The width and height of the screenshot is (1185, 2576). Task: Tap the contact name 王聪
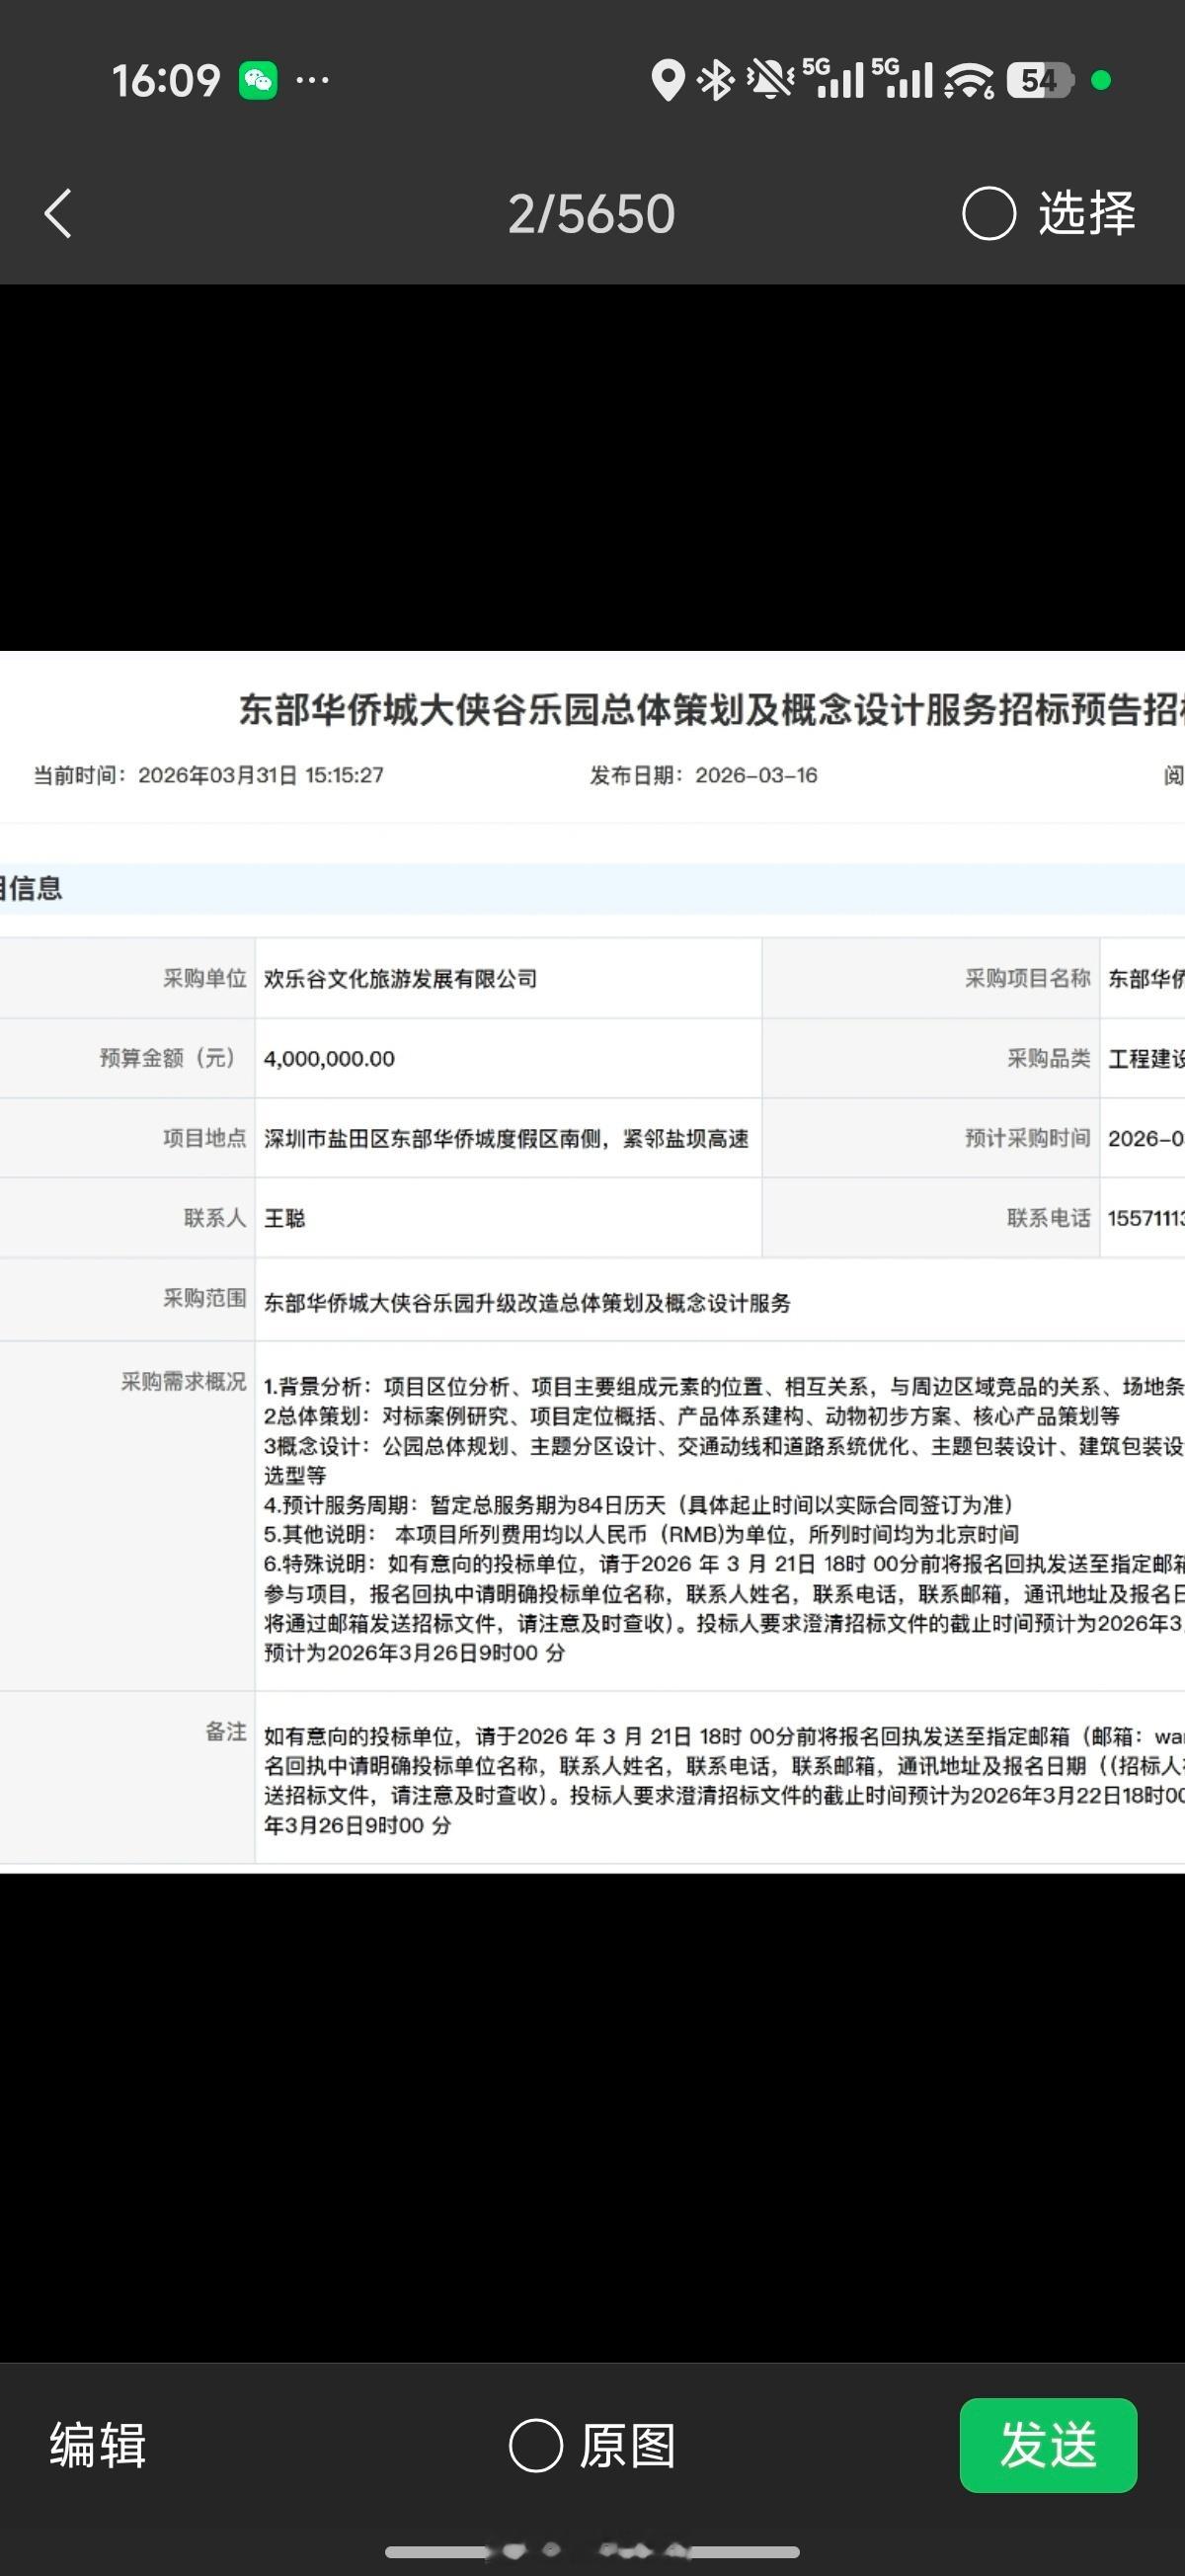(284, 1218)
